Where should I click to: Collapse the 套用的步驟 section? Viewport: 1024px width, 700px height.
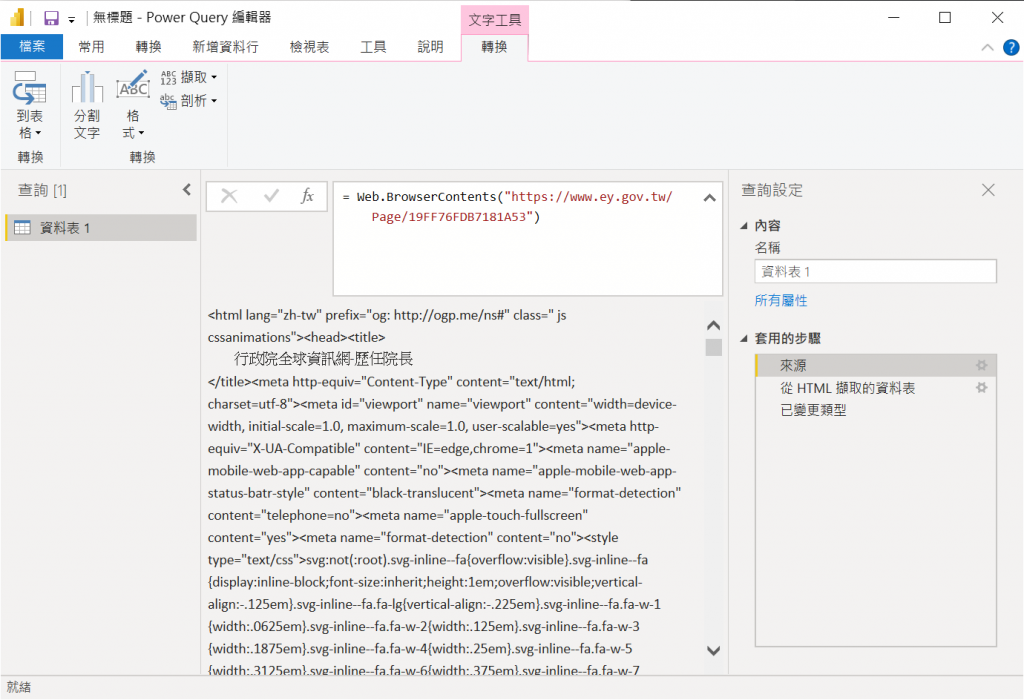point(744,338)
